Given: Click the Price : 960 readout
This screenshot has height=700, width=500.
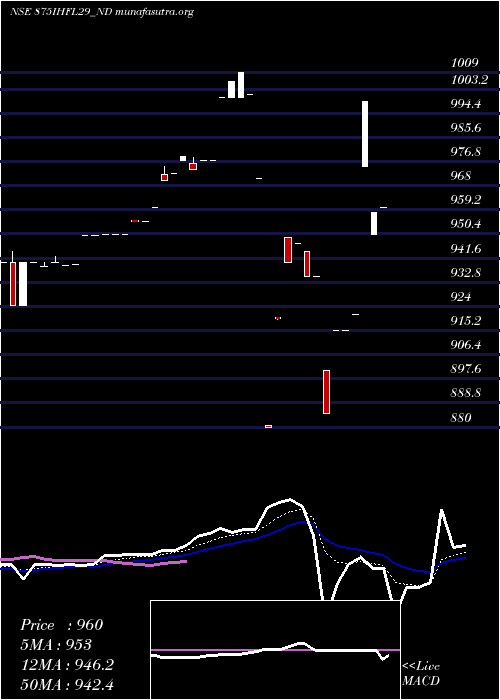Looking at the screenshot, I should click(x=62, y=625).
